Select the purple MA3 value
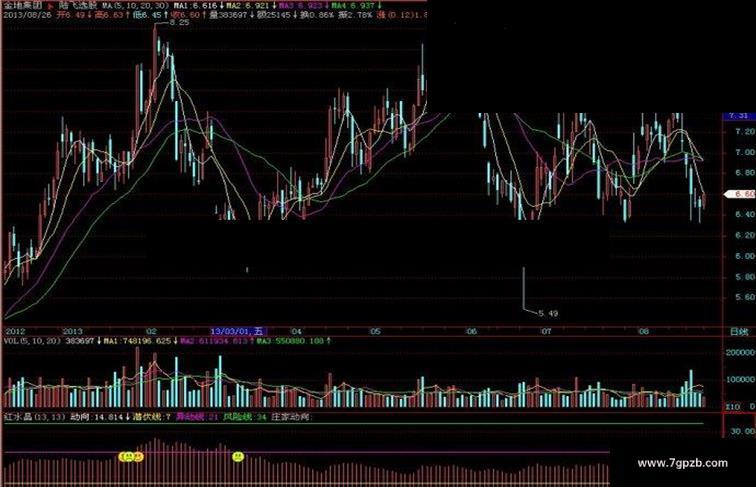Image resolution: width=756 pixels, height=487 pixels. pyautogui.click(x=303, y=6)
